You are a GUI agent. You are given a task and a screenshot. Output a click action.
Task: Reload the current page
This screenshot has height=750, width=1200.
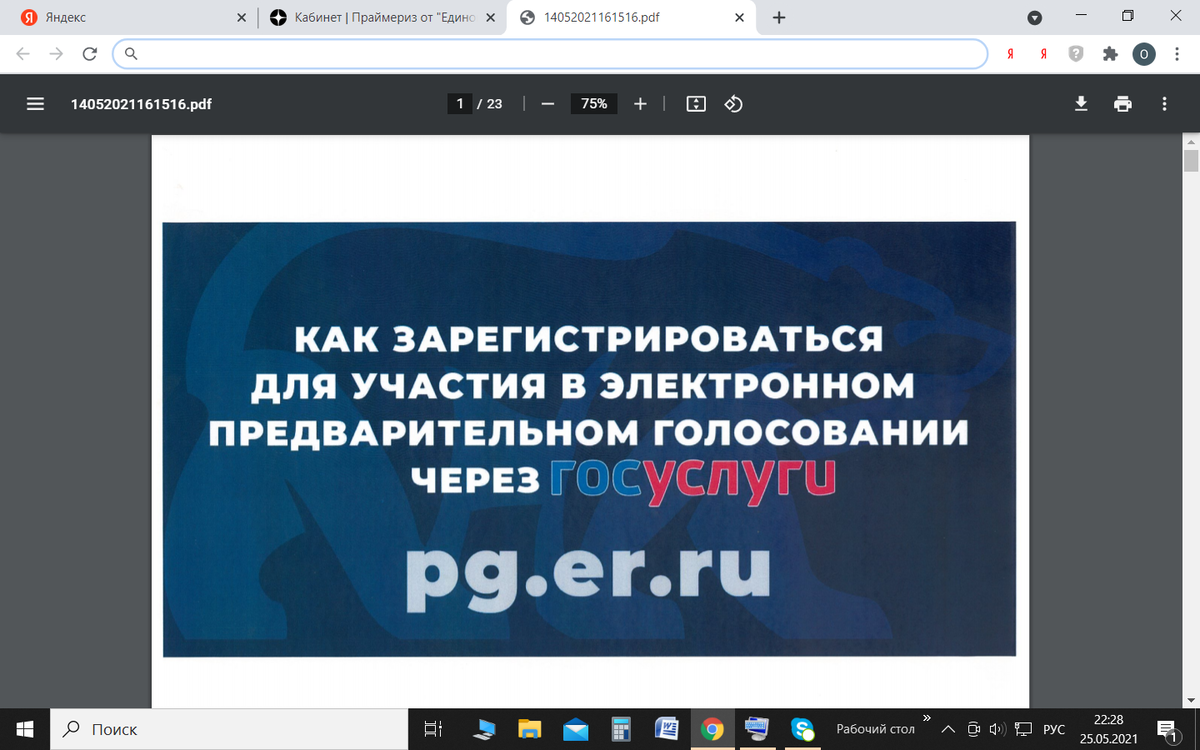pos(89,54)
